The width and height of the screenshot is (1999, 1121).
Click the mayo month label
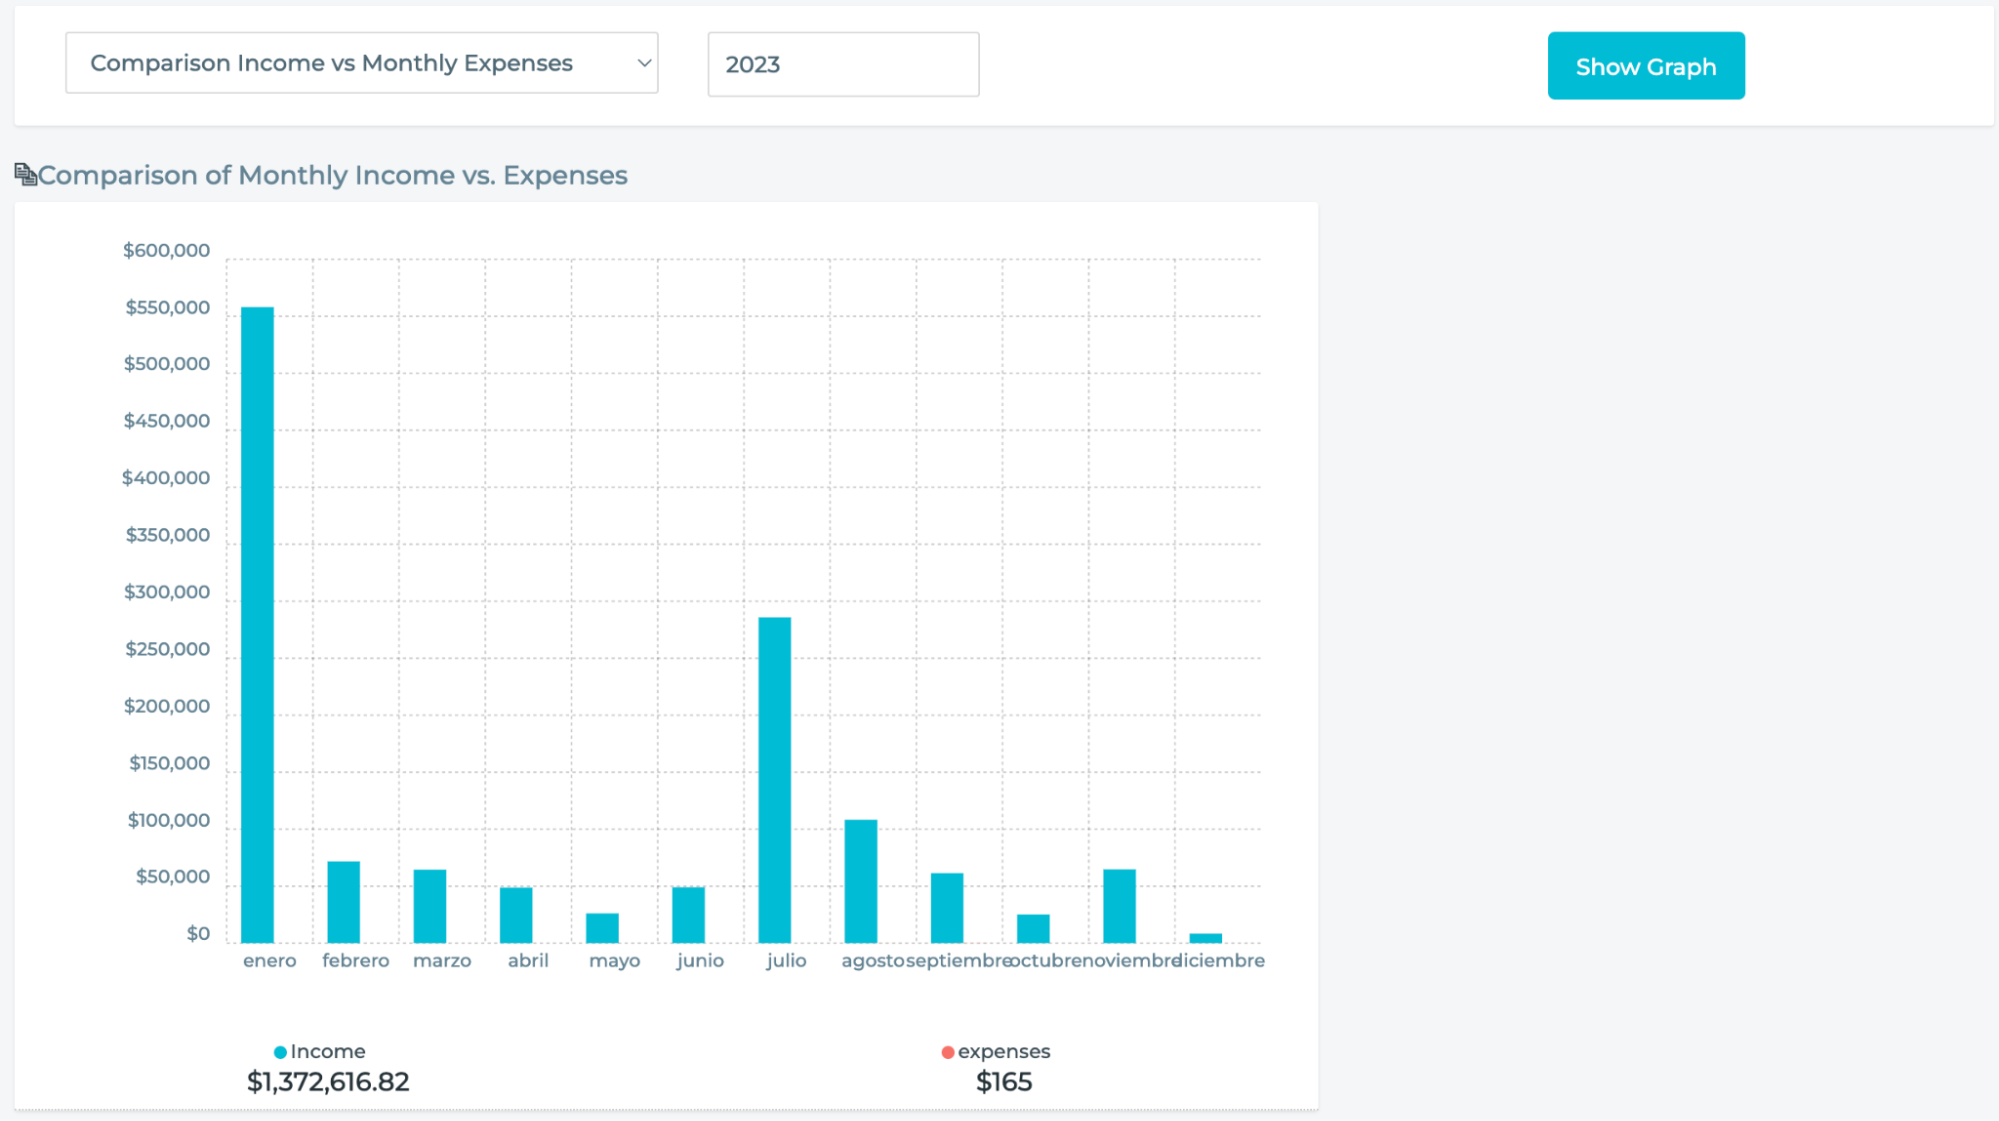(x=614, y=961)
